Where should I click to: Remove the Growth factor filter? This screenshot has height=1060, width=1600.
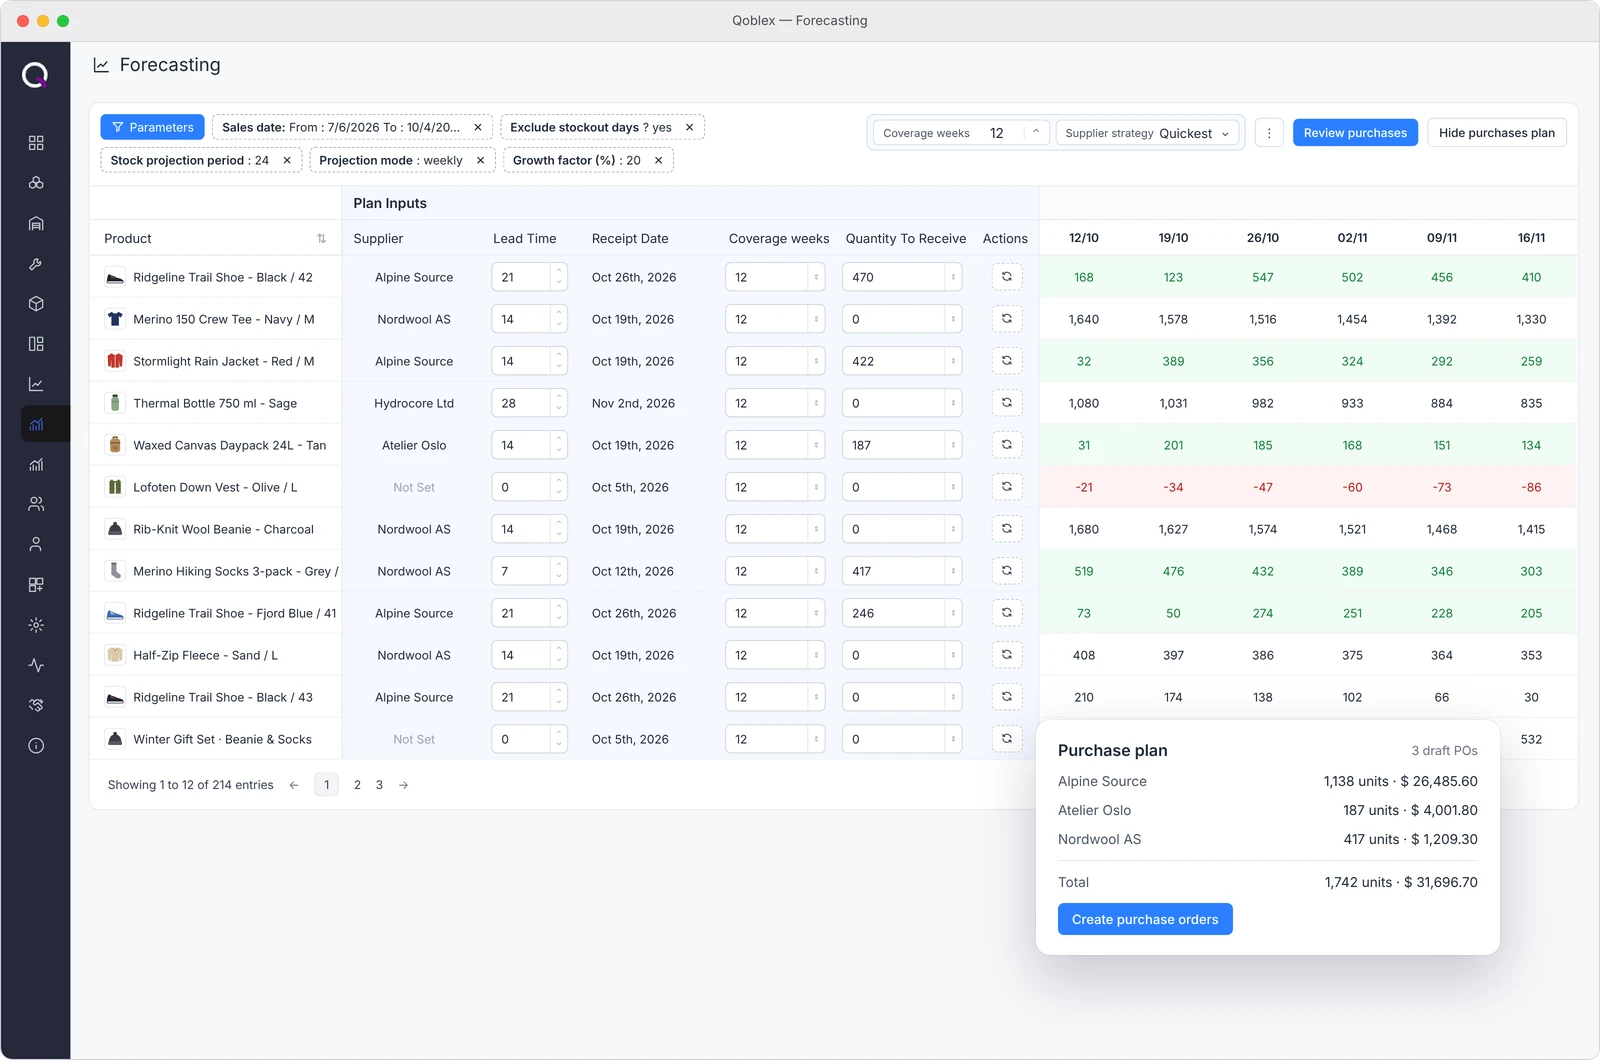(x=658, y=160)
